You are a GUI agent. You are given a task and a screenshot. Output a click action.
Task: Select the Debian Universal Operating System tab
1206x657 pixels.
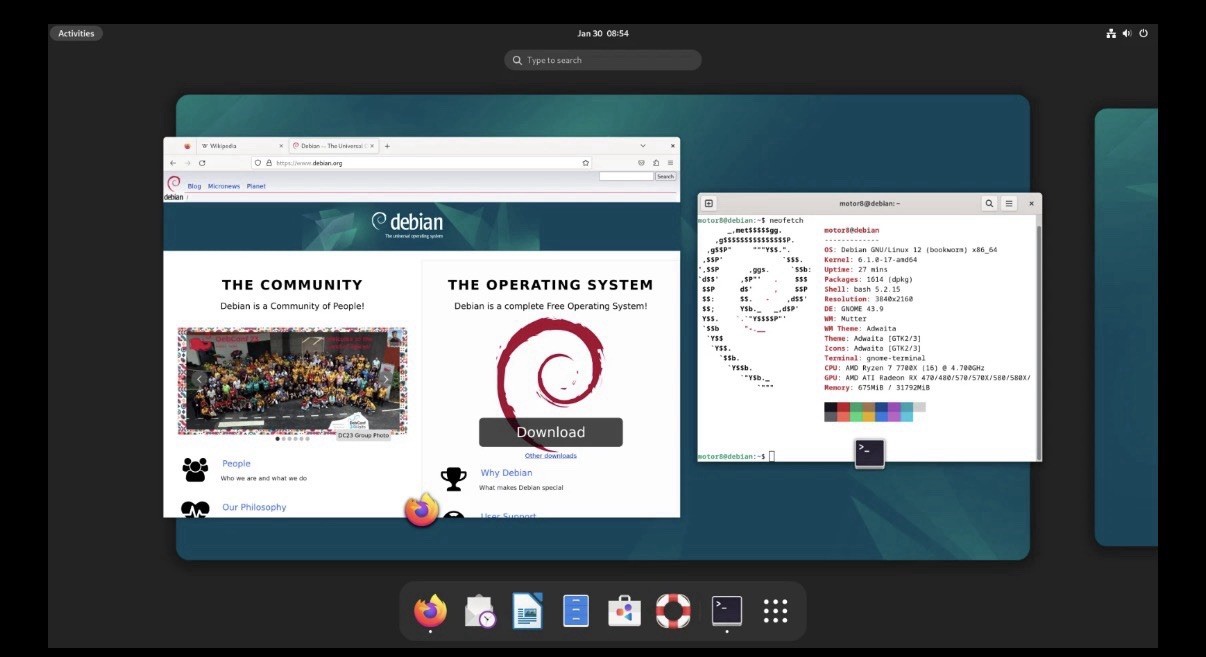click(x=333, y=146)
